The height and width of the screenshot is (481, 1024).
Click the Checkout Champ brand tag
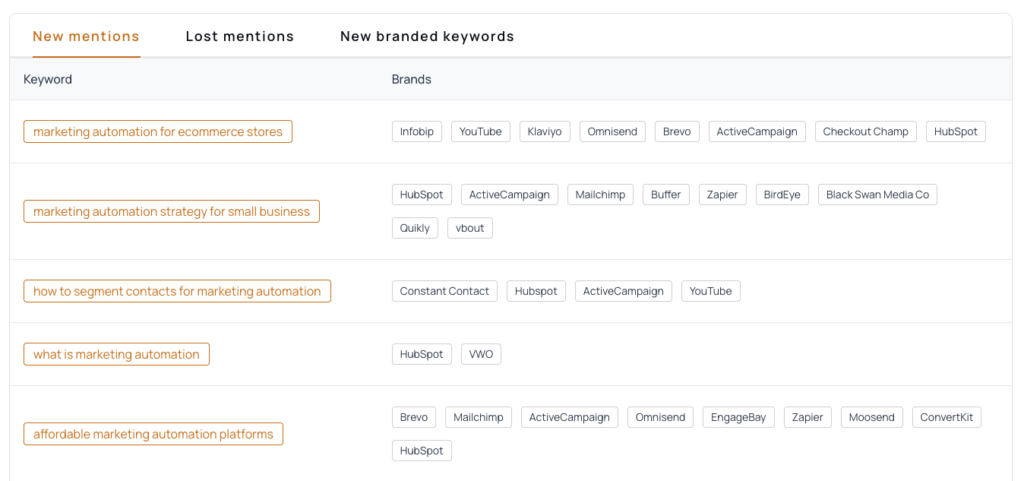[866, 132]
